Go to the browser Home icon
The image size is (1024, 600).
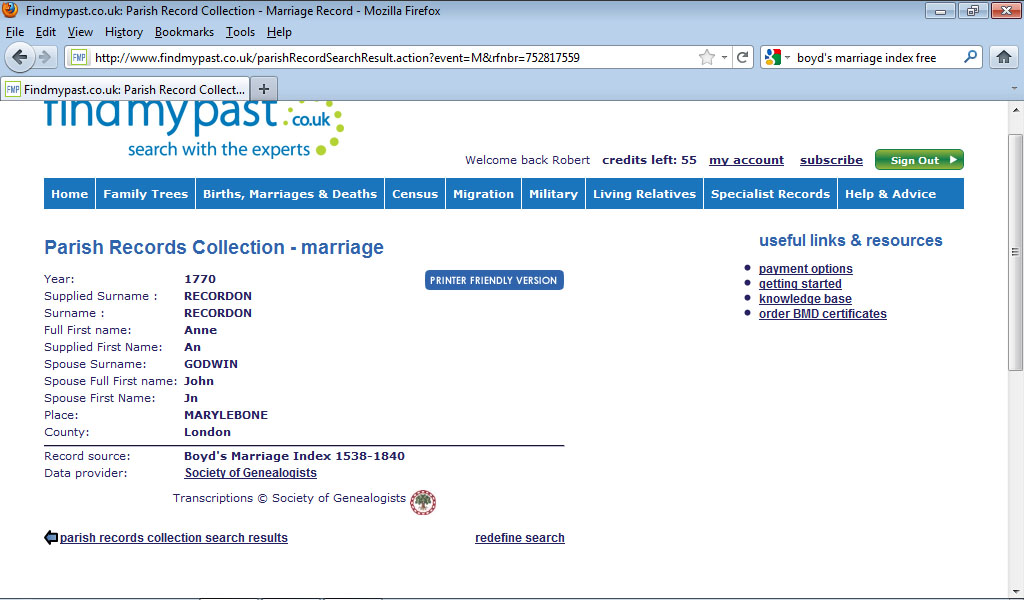(x=1004, y=57)
